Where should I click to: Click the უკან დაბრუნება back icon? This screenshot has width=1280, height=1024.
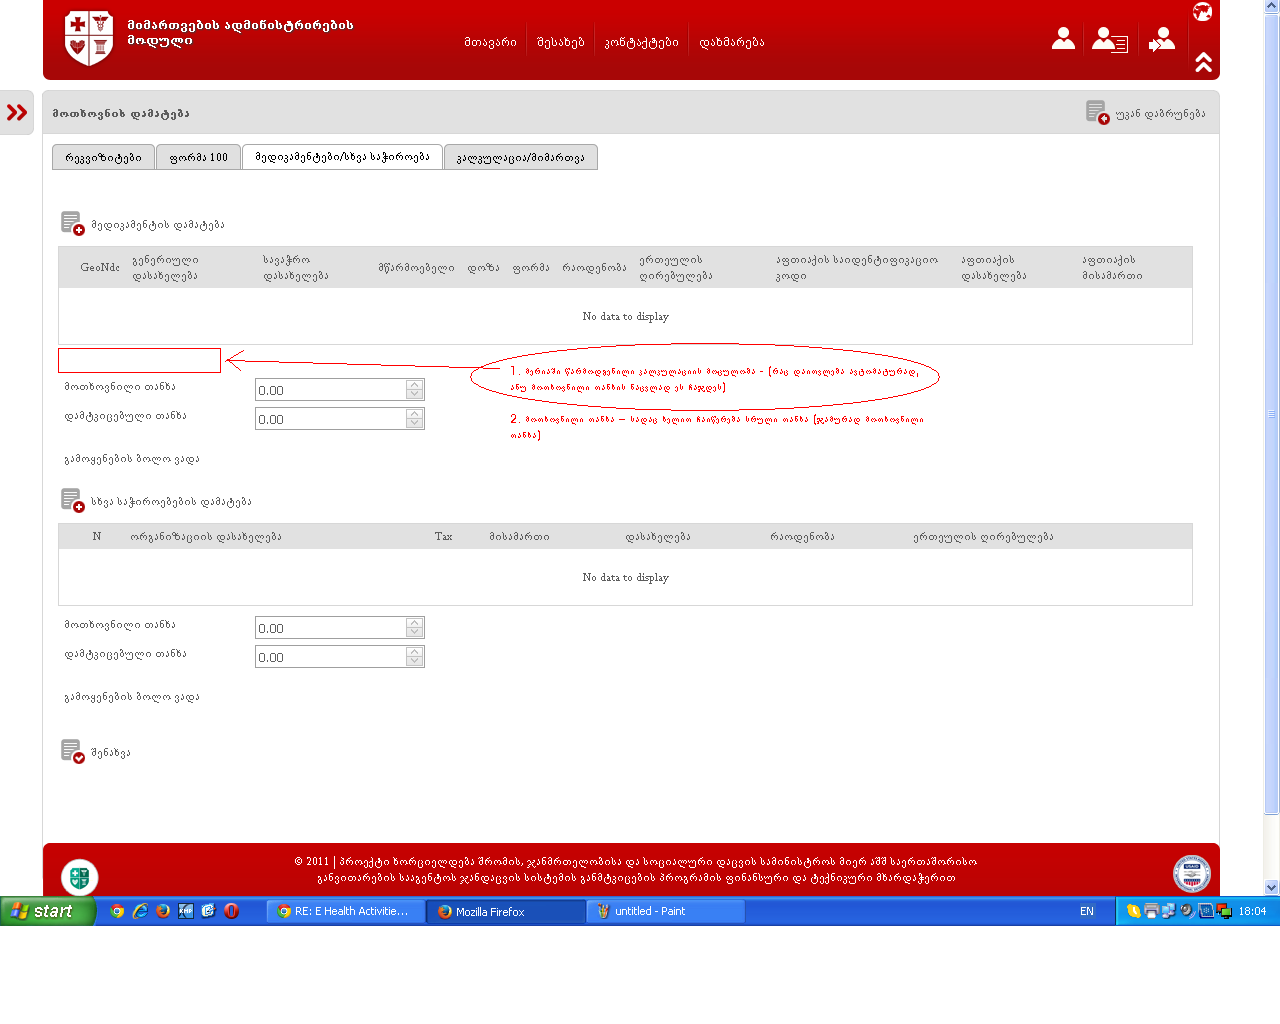pyautogui.click(x=1097, y=112)
